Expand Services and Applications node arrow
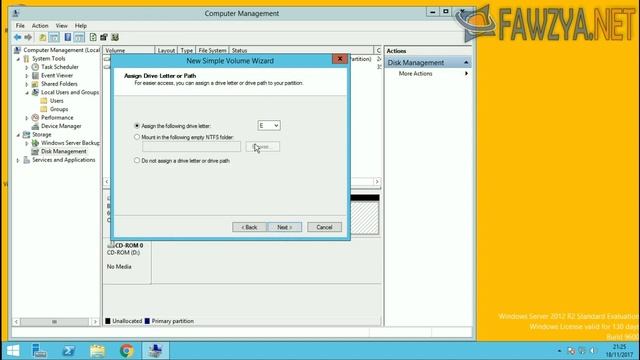Screen dimensions: 640x360 pos(18,160)
